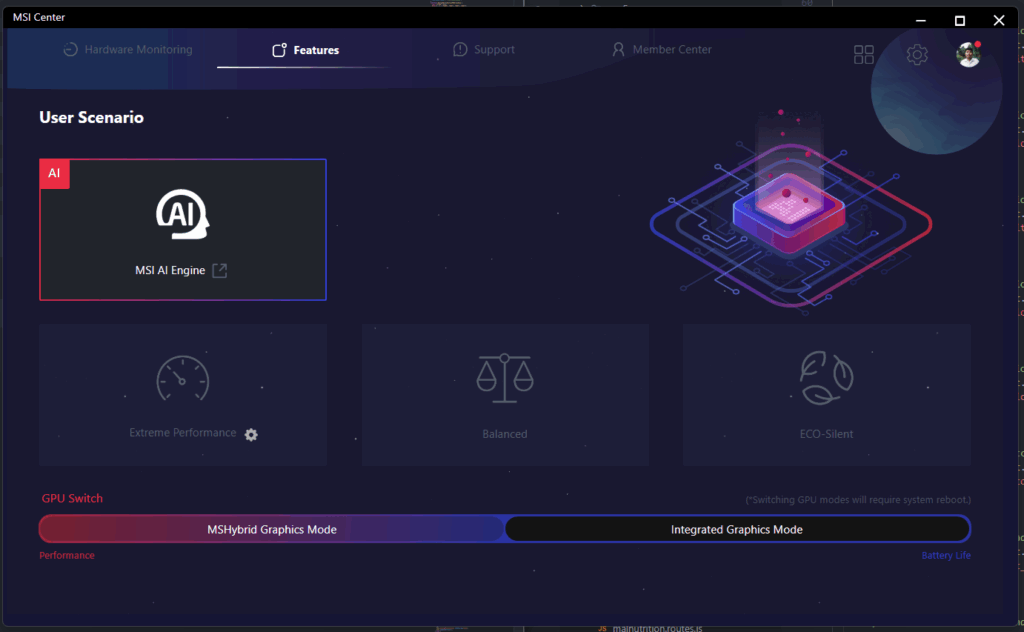Open the Hardware Monitoring tab
This screenshot has width=1024, height=632.
point(128,50)
